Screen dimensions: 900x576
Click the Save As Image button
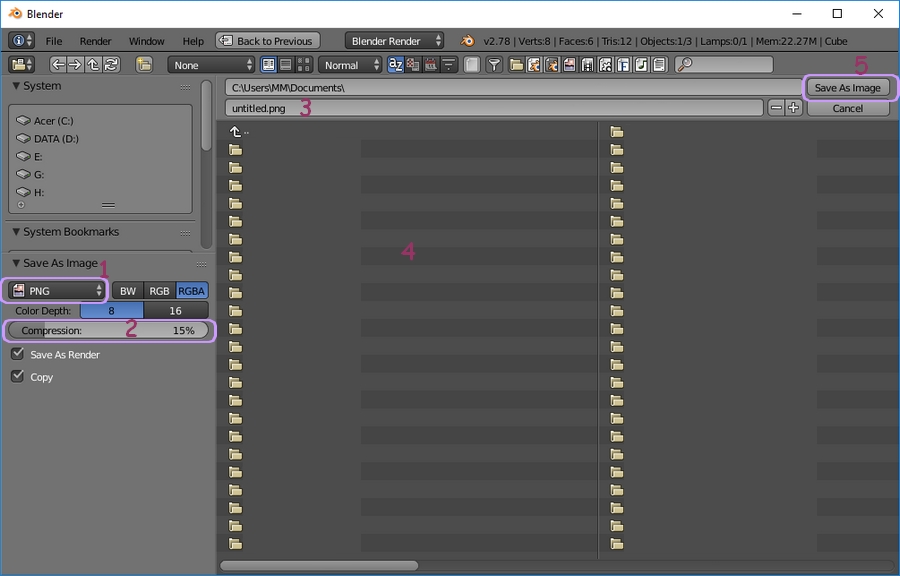tap(847, 88)
